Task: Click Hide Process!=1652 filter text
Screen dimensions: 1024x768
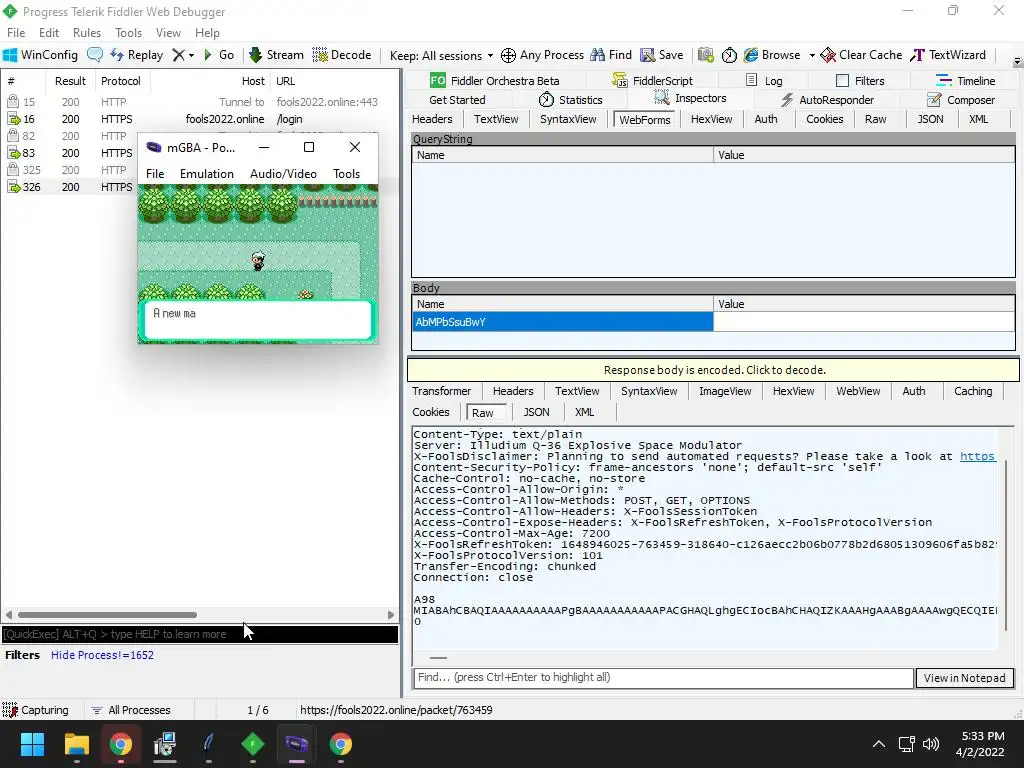Action: [103, 655]
